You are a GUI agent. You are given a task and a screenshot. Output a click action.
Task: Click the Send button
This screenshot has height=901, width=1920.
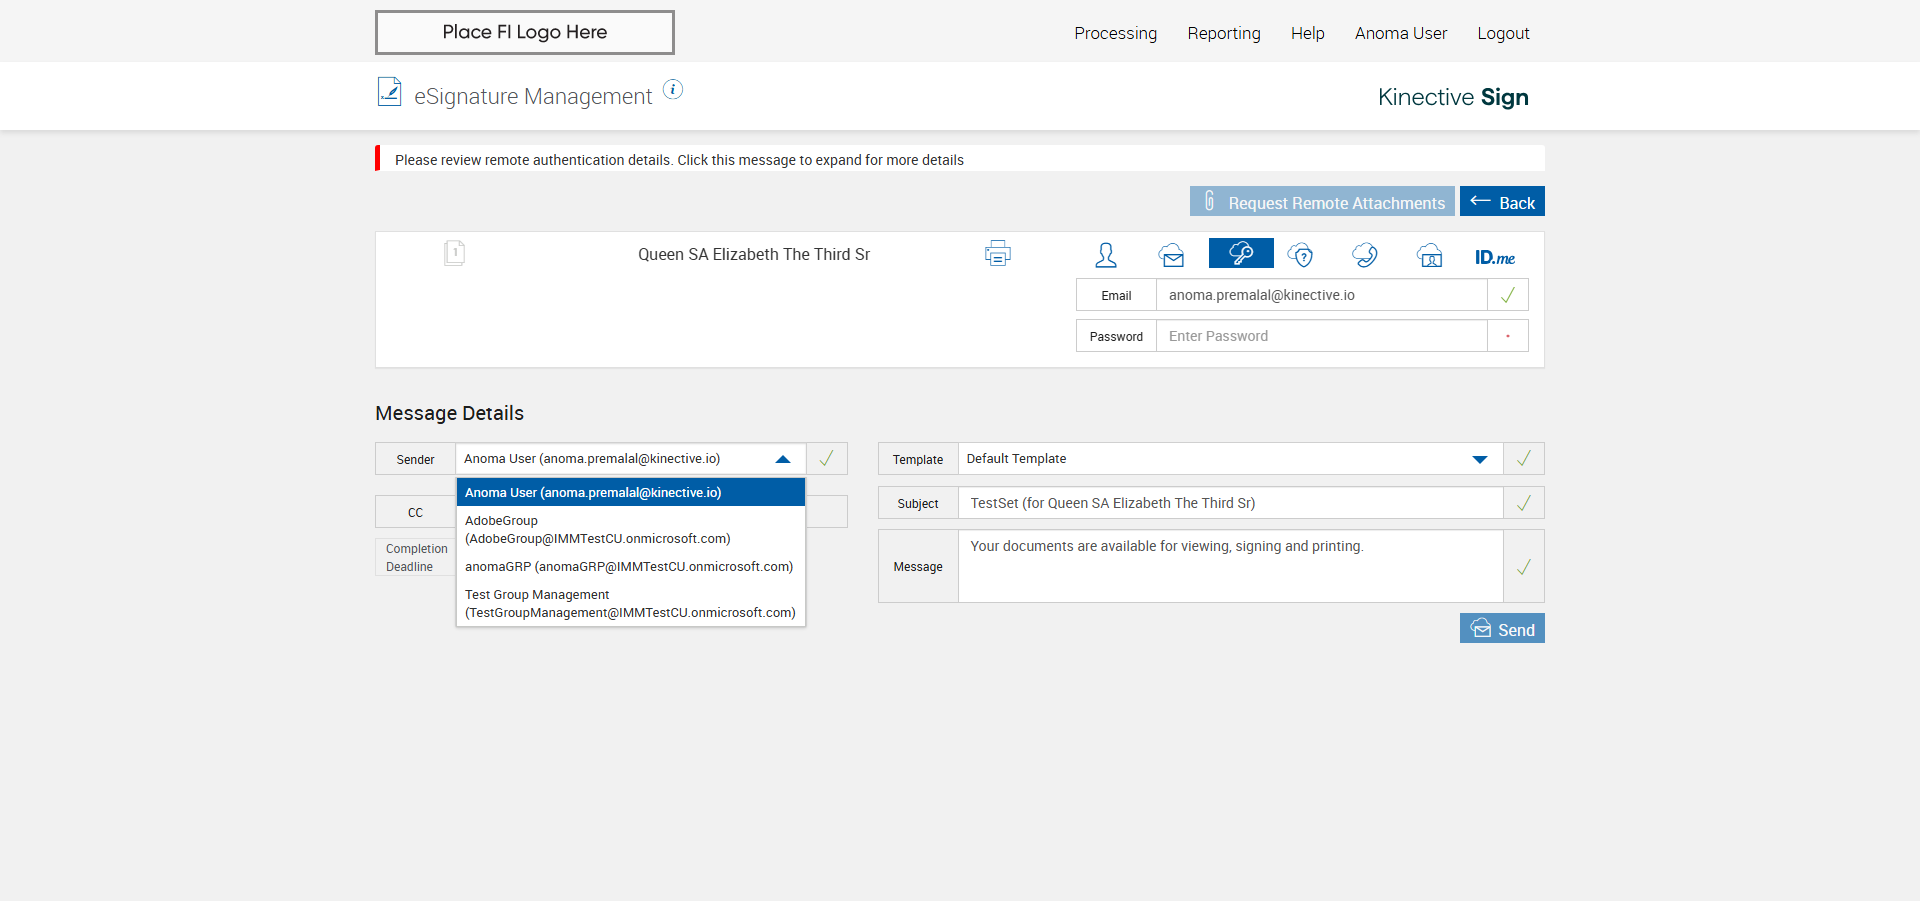(x=1501, y=629)
